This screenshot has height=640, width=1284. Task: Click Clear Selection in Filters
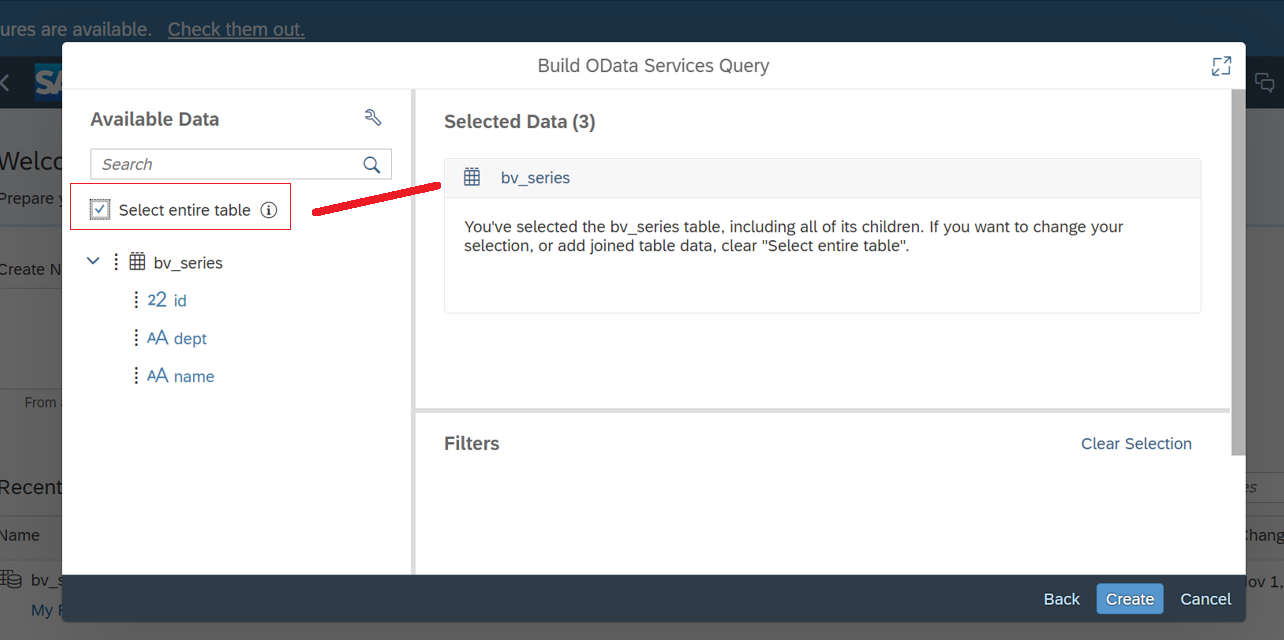[1136, 443]
